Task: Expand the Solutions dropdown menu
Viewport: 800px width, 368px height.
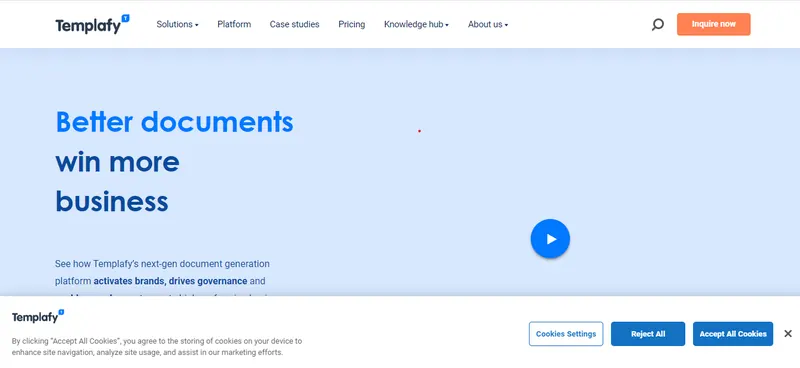Action: pos(178,24)
